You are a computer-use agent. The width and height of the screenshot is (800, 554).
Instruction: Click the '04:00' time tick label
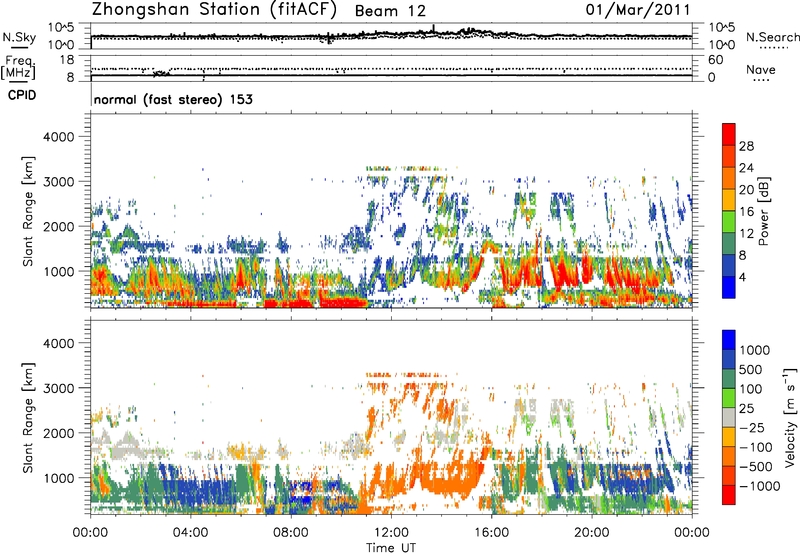coord(190,533)
